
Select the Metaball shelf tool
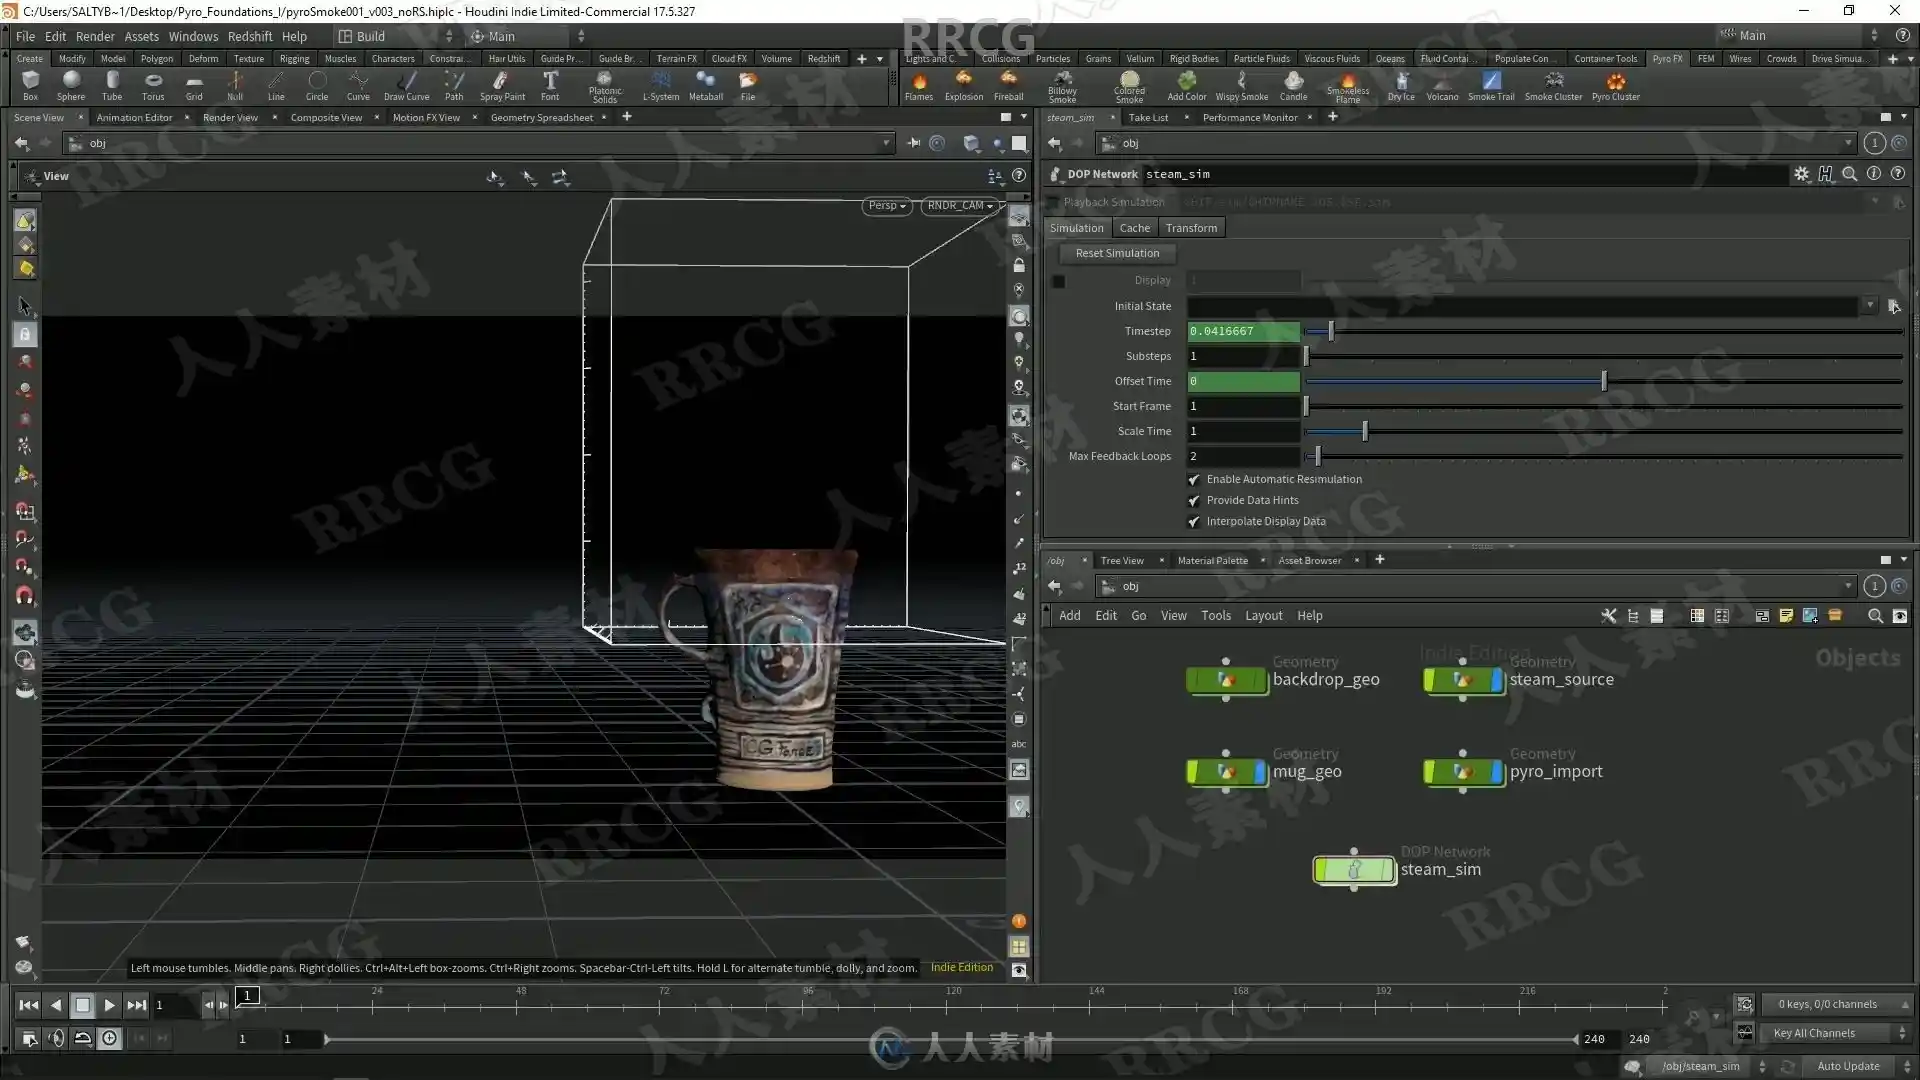click(x=705, y=85)
